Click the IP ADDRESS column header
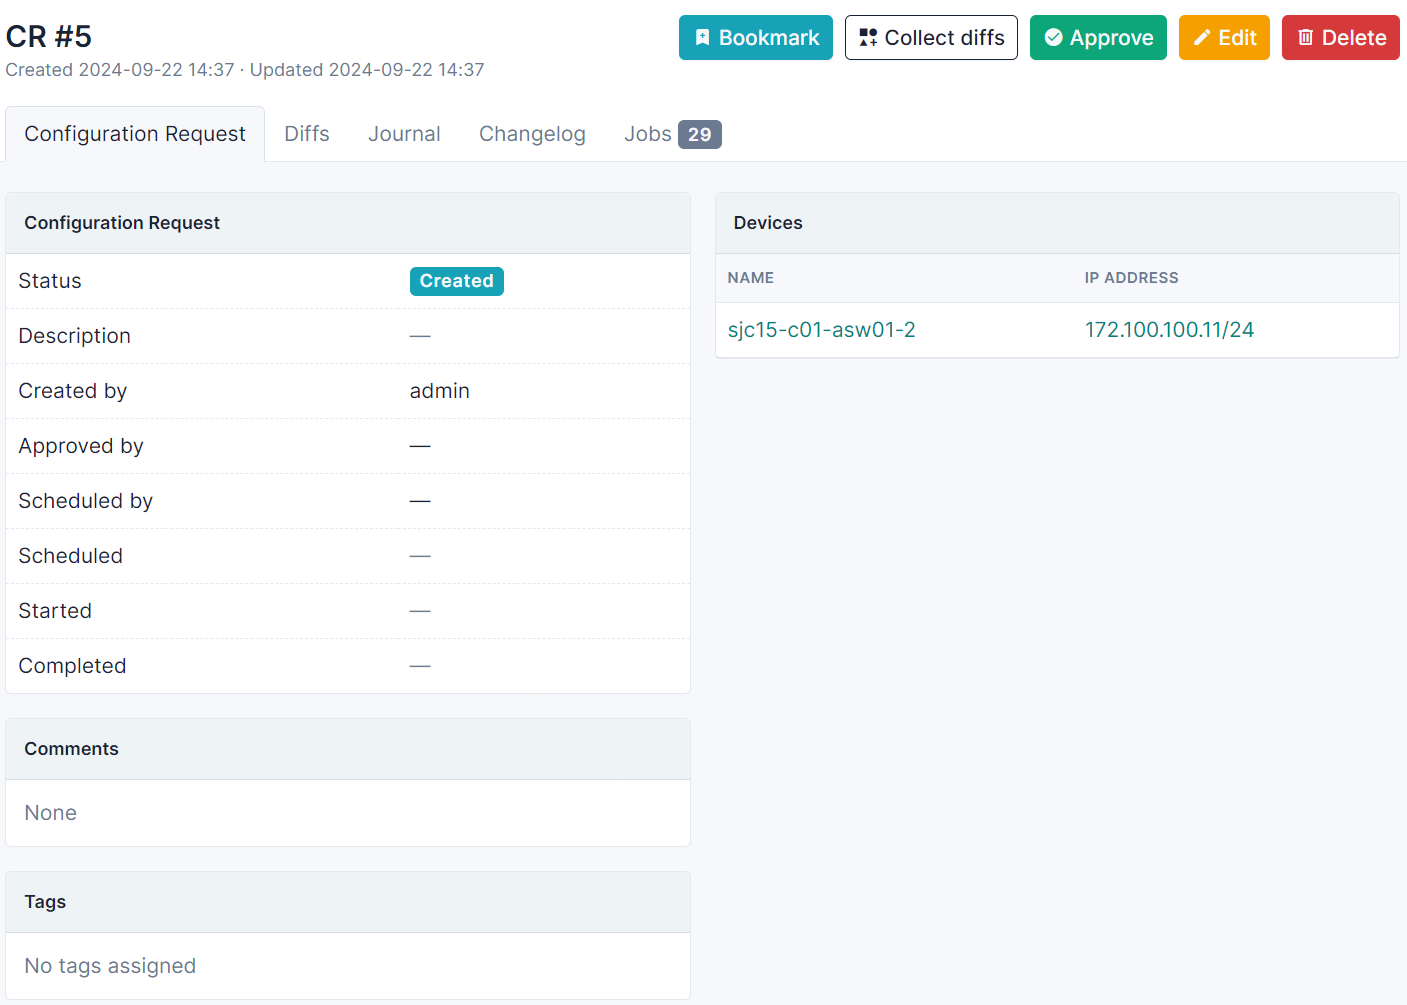 [x=1132, y=278]
